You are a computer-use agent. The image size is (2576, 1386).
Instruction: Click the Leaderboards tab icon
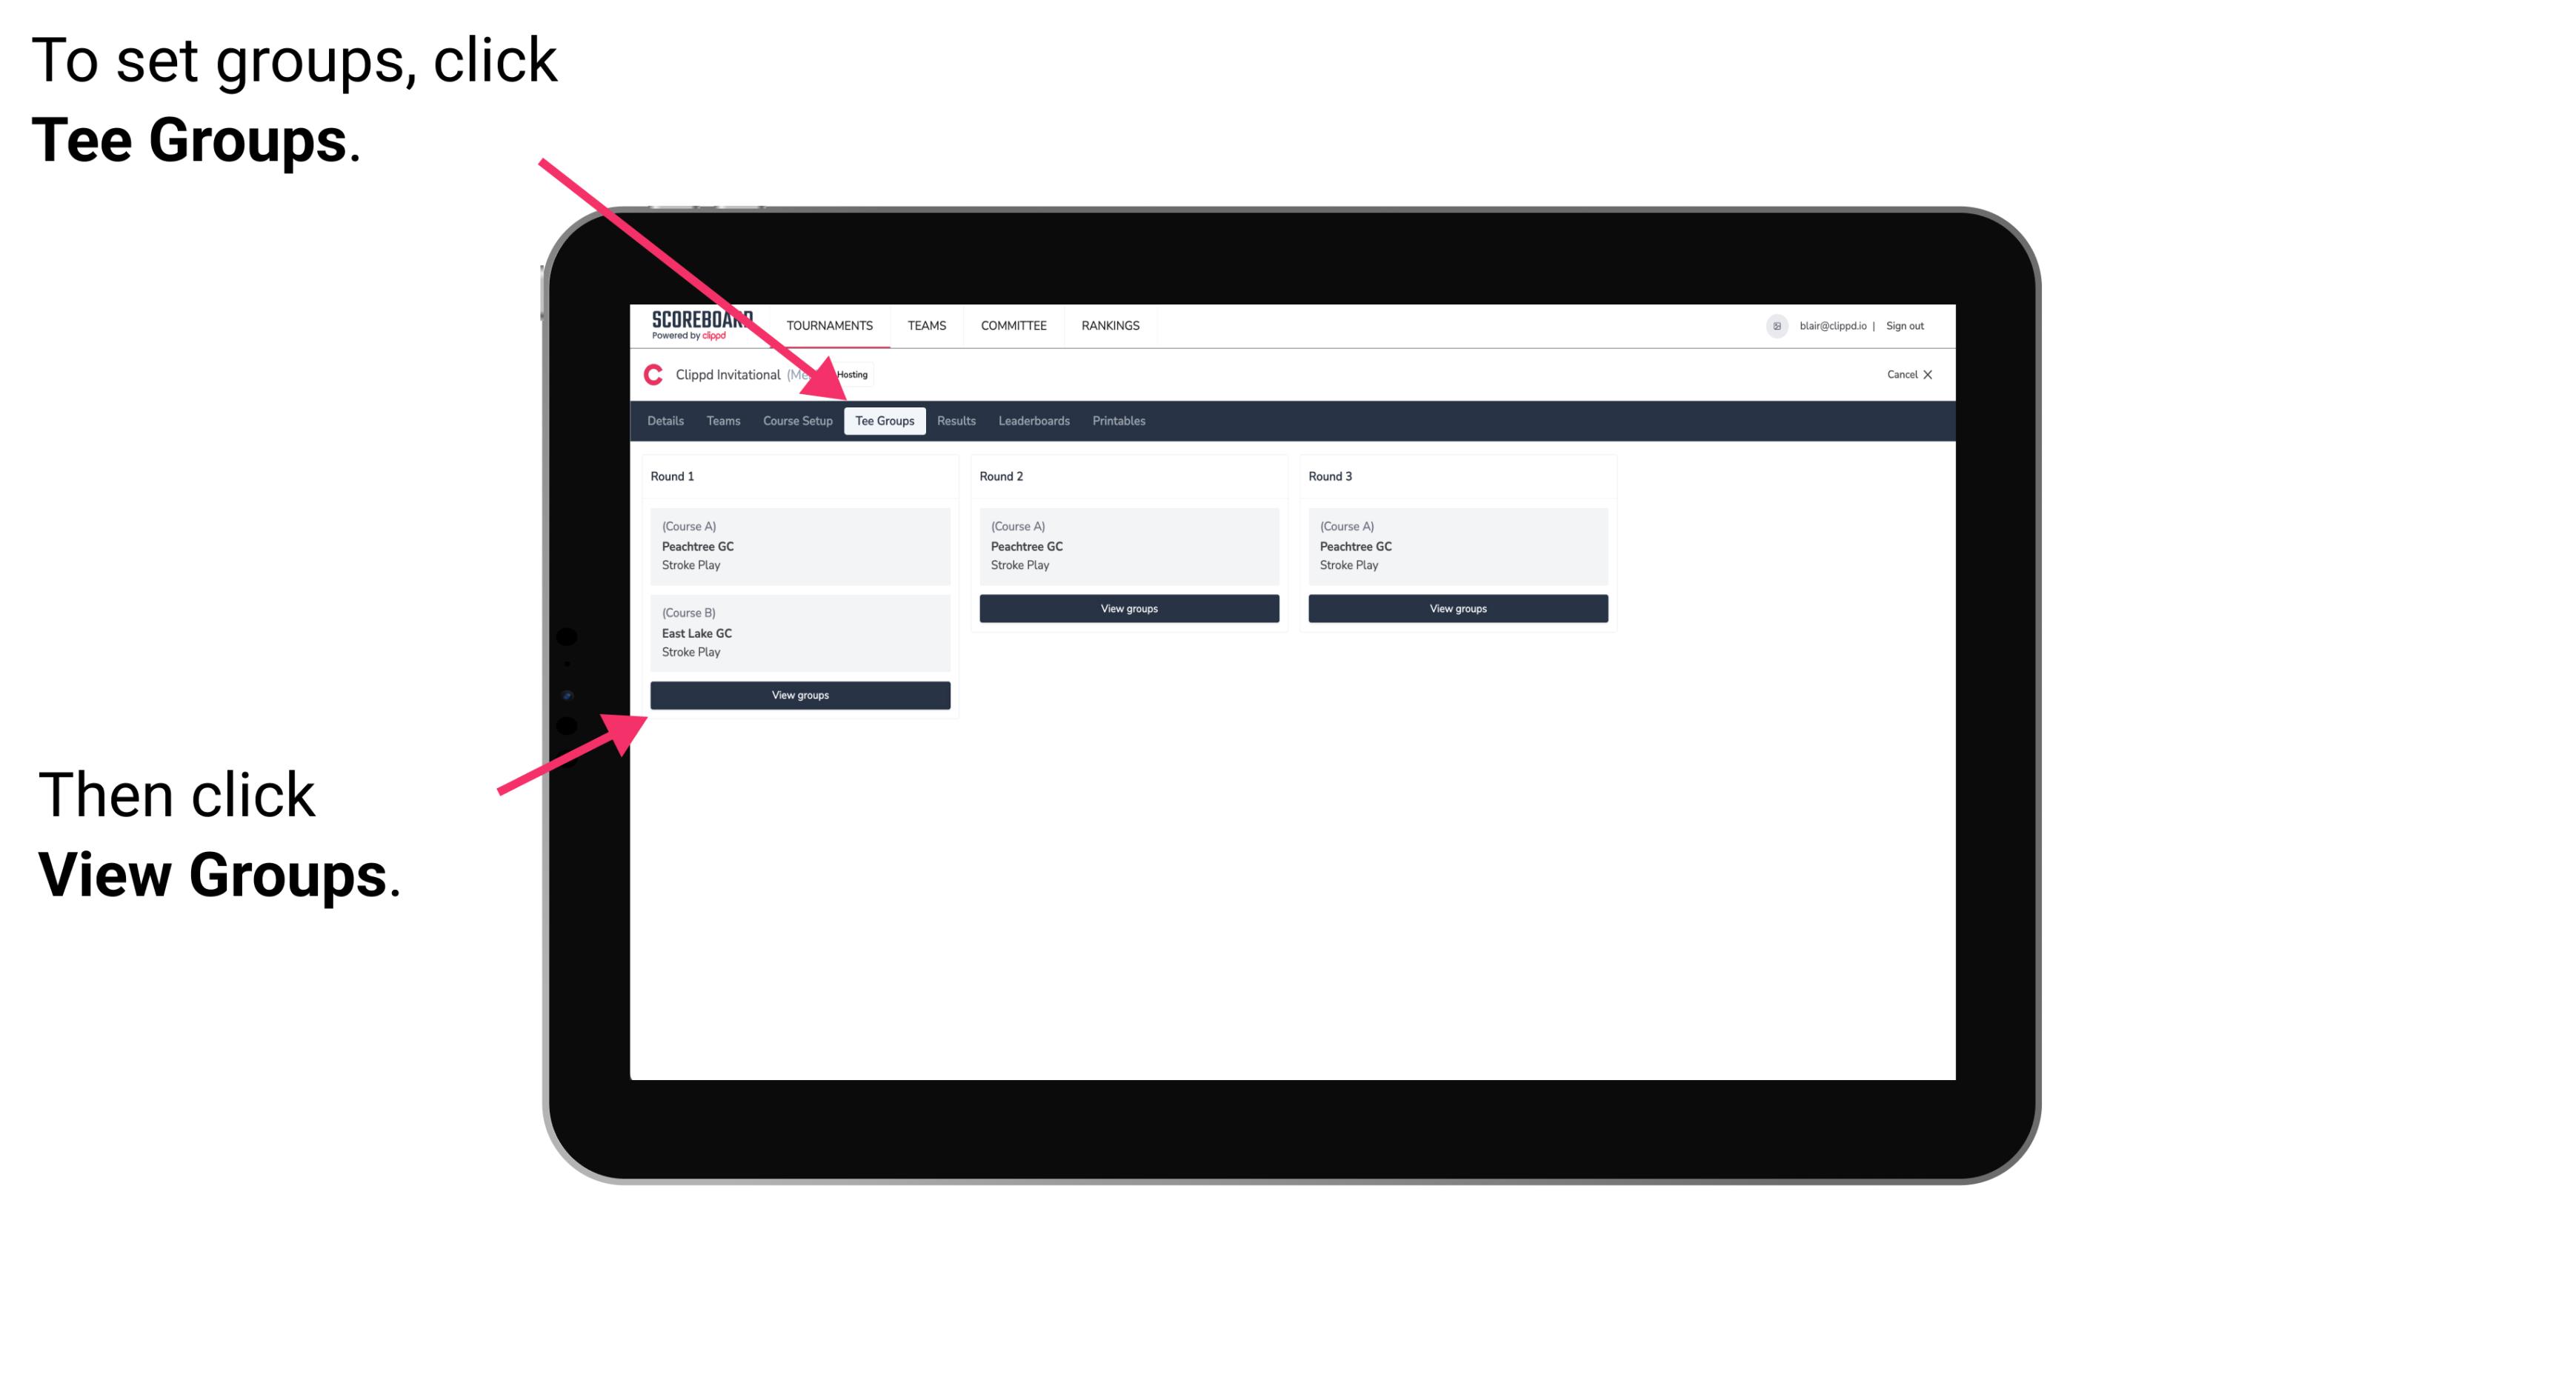[x=1034, y=422]
